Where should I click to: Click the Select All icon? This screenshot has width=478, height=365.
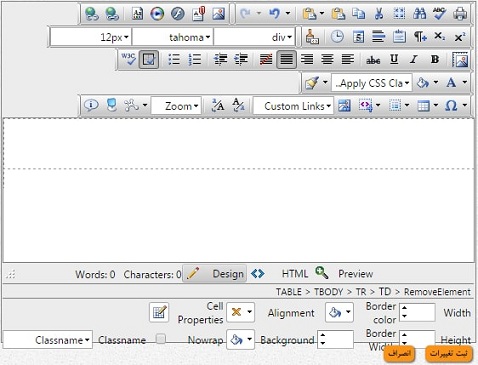pyautogui.click(x=399, y=14)
